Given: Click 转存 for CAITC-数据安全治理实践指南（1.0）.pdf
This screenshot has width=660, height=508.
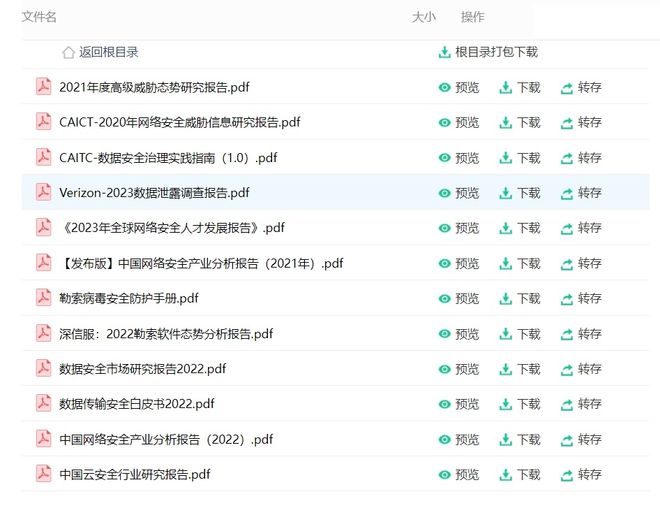Looking at the screenshot, I should tap(581, 158).
